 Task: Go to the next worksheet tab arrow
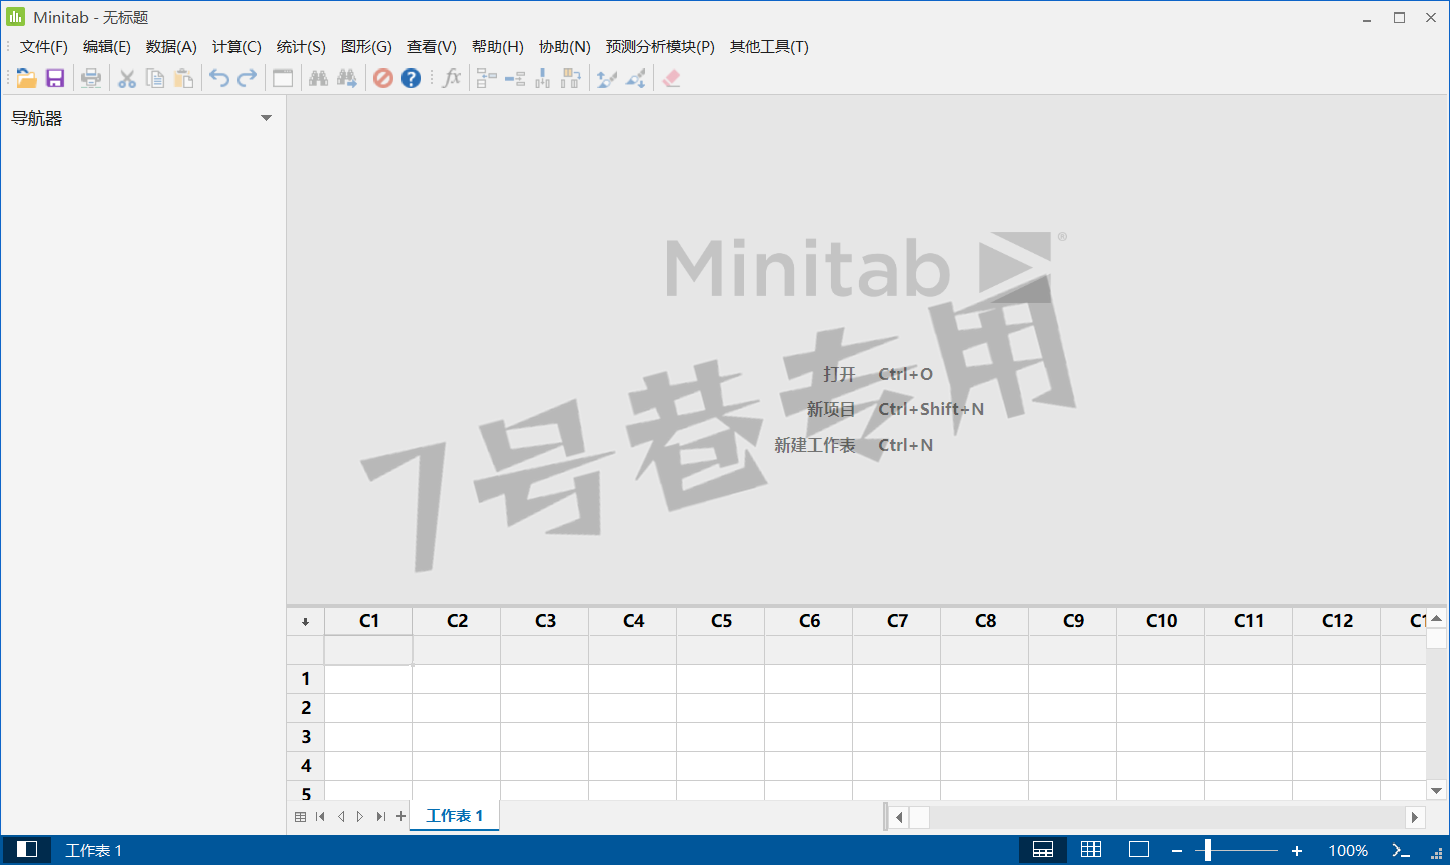(x=360, y=817)
